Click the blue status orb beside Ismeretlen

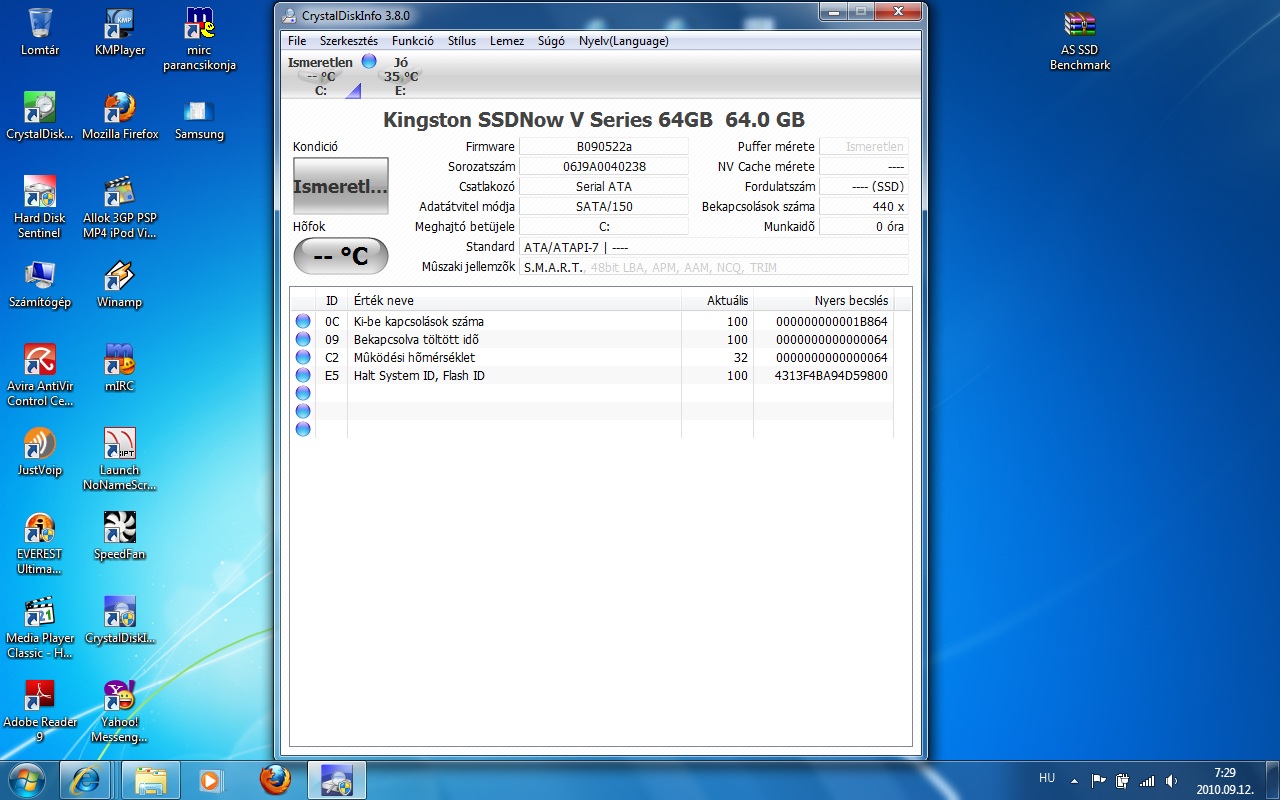tap(368, 61)
